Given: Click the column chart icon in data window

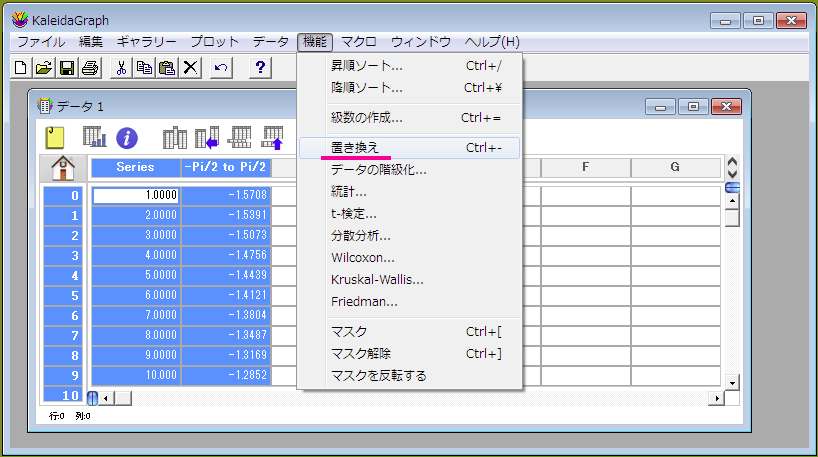Looking at the screenshot, I should (94, 137).
